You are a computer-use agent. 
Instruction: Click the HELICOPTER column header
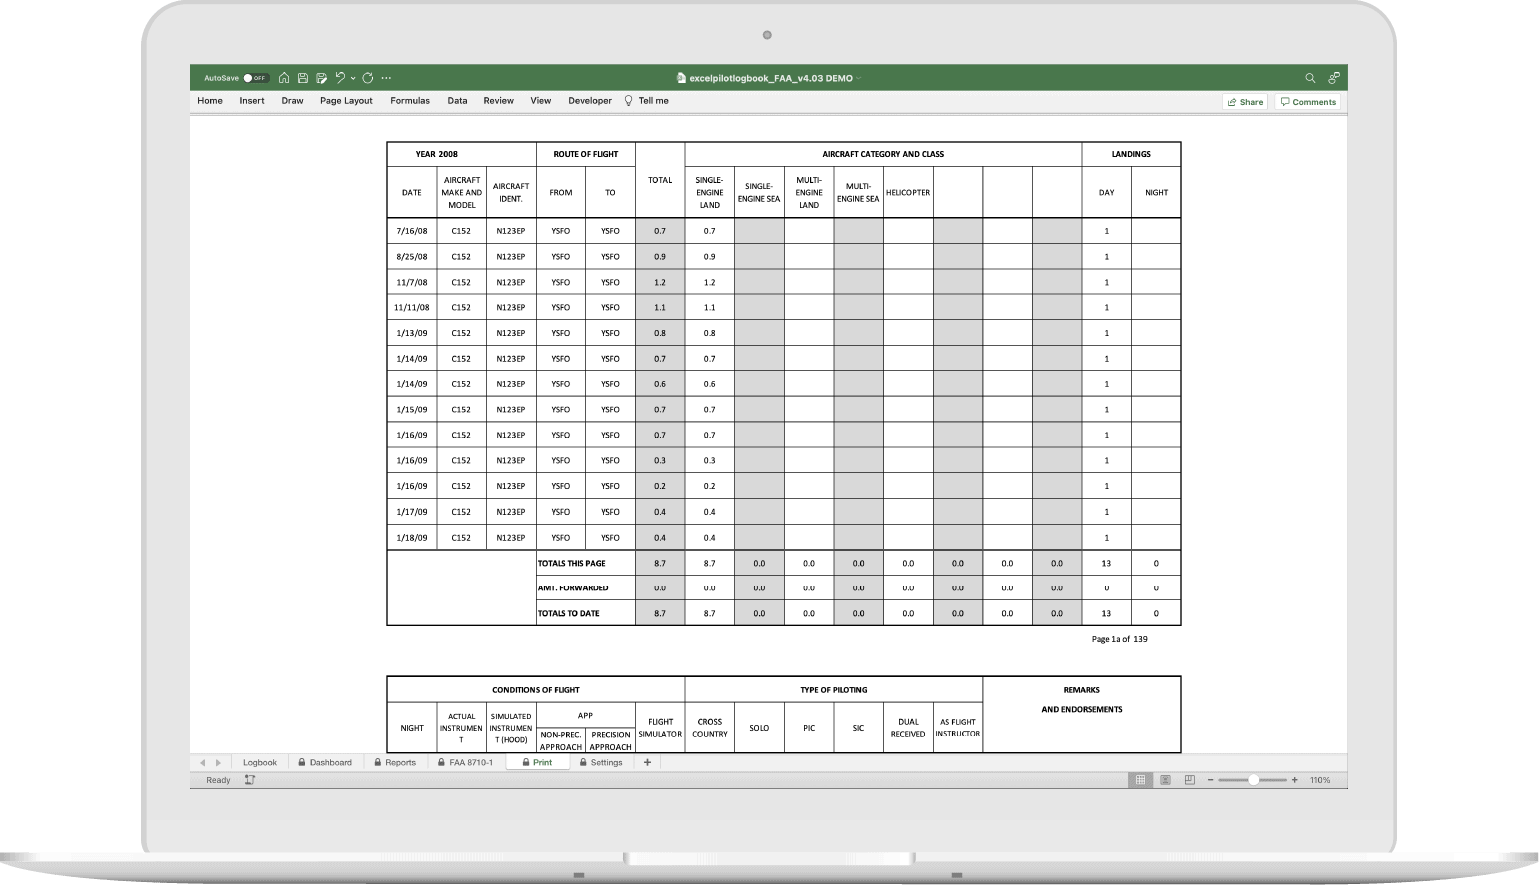coord(908,192)
